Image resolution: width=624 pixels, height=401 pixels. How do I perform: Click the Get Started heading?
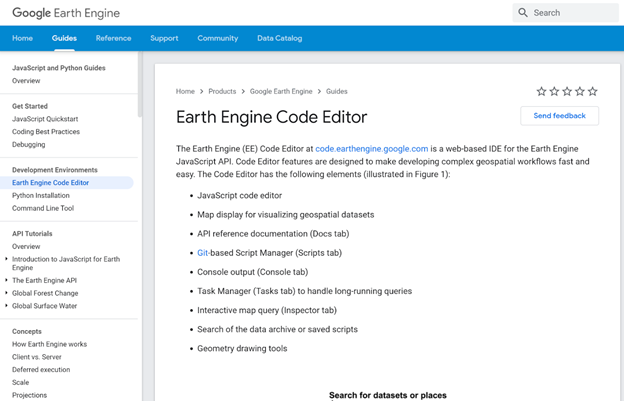[x=30, y=106]
